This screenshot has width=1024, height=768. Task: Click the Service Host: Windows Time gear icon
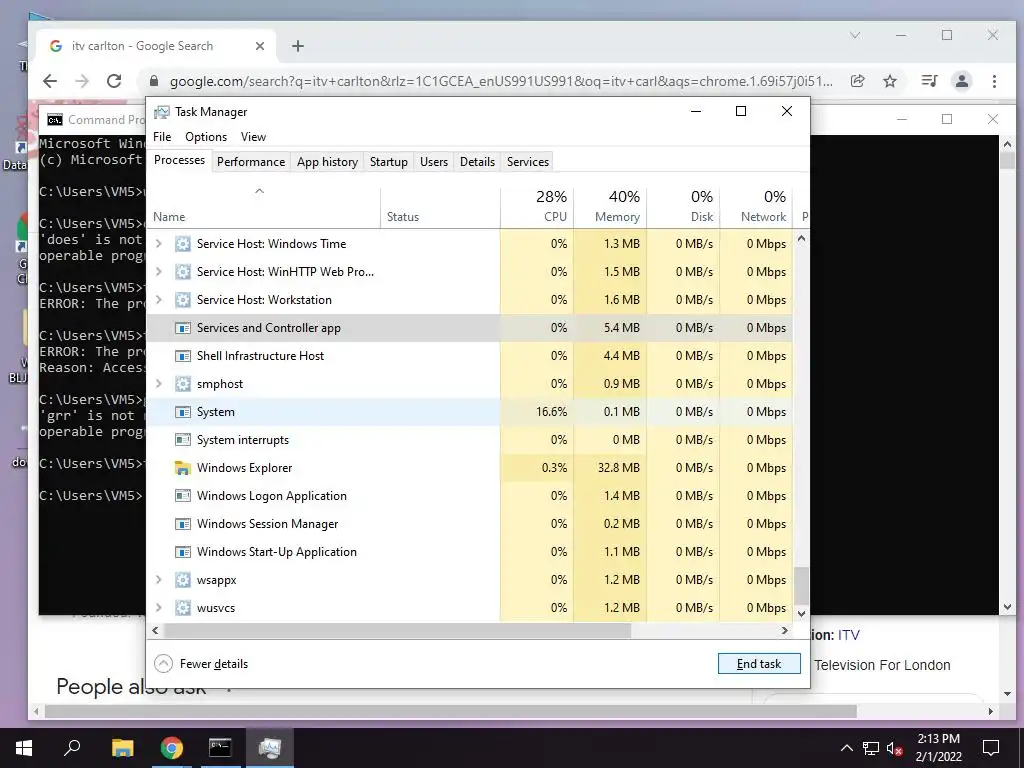pos(183,244)
